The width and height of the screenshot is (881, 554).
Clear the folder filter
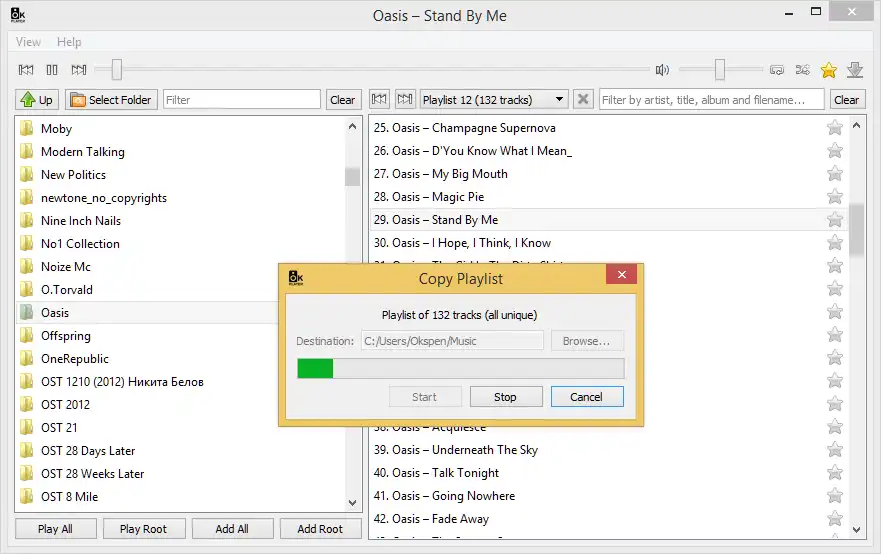point(342,100)
